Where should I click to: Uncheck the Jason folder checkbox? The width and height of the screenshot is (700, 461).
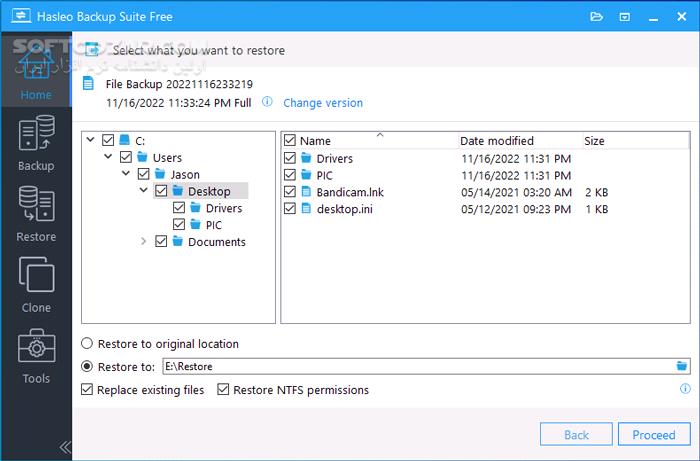coord(143,174)
